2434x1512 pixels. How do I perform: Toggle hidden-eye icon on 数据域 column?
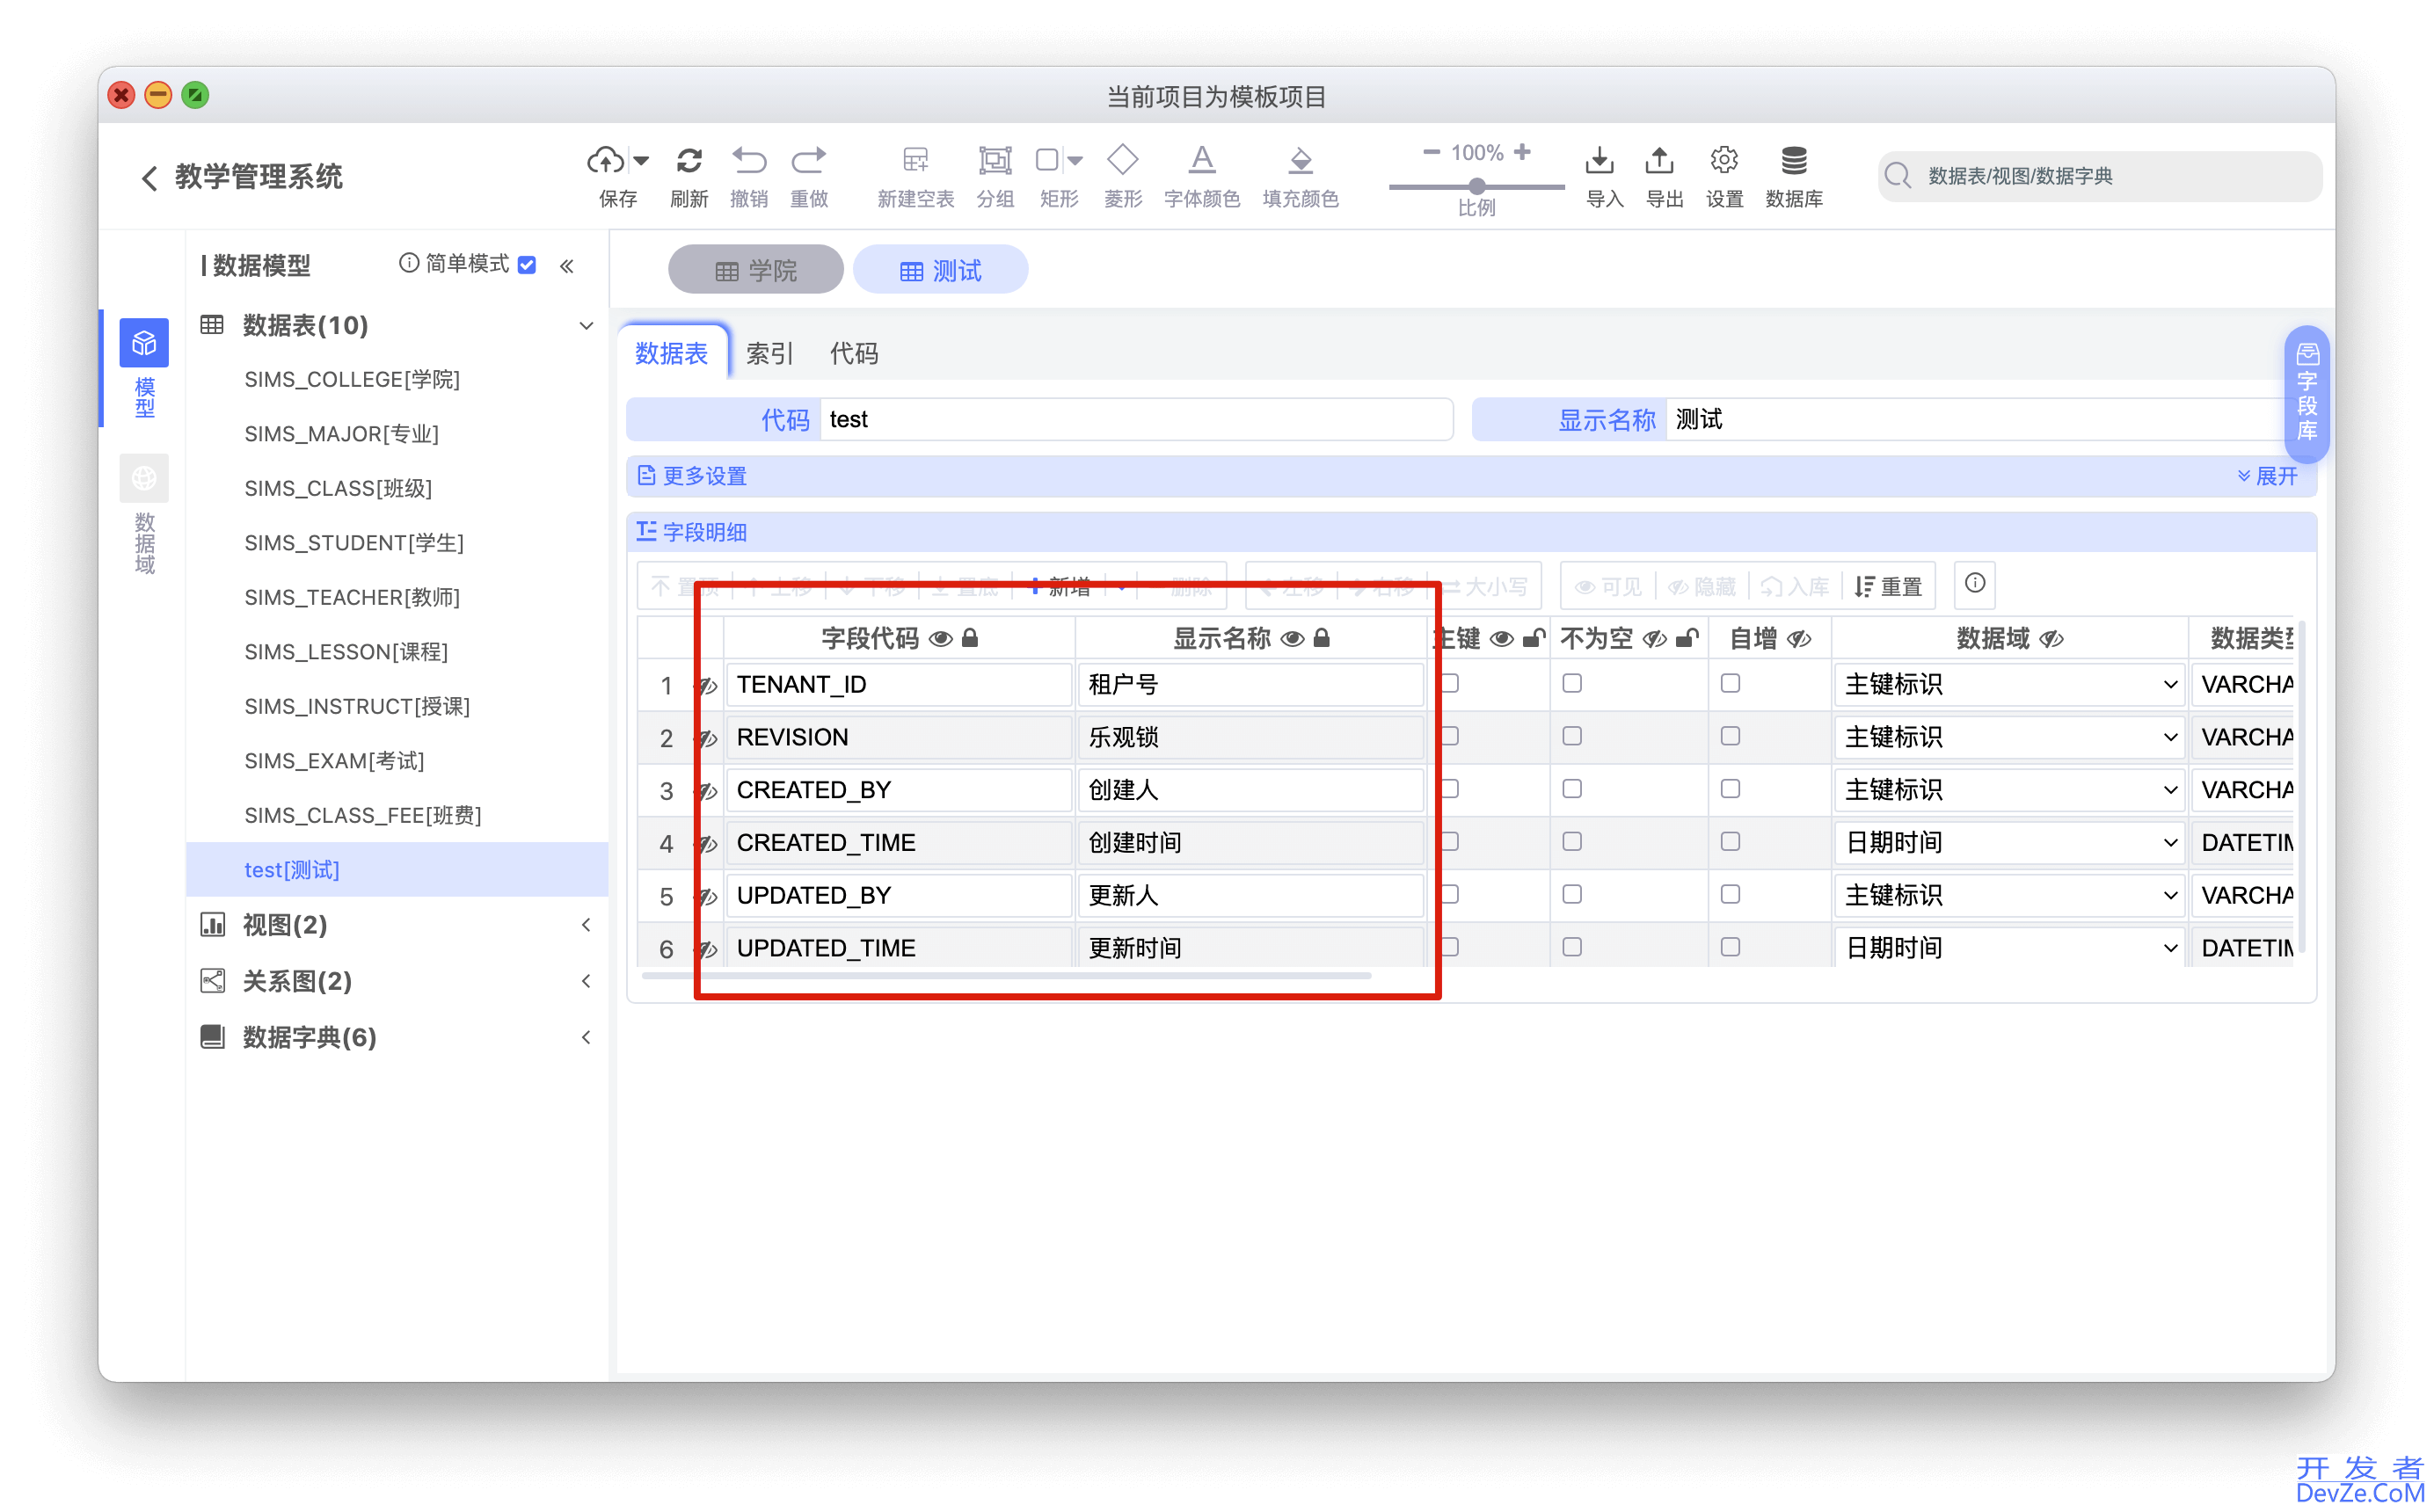tap(2052, 639)
